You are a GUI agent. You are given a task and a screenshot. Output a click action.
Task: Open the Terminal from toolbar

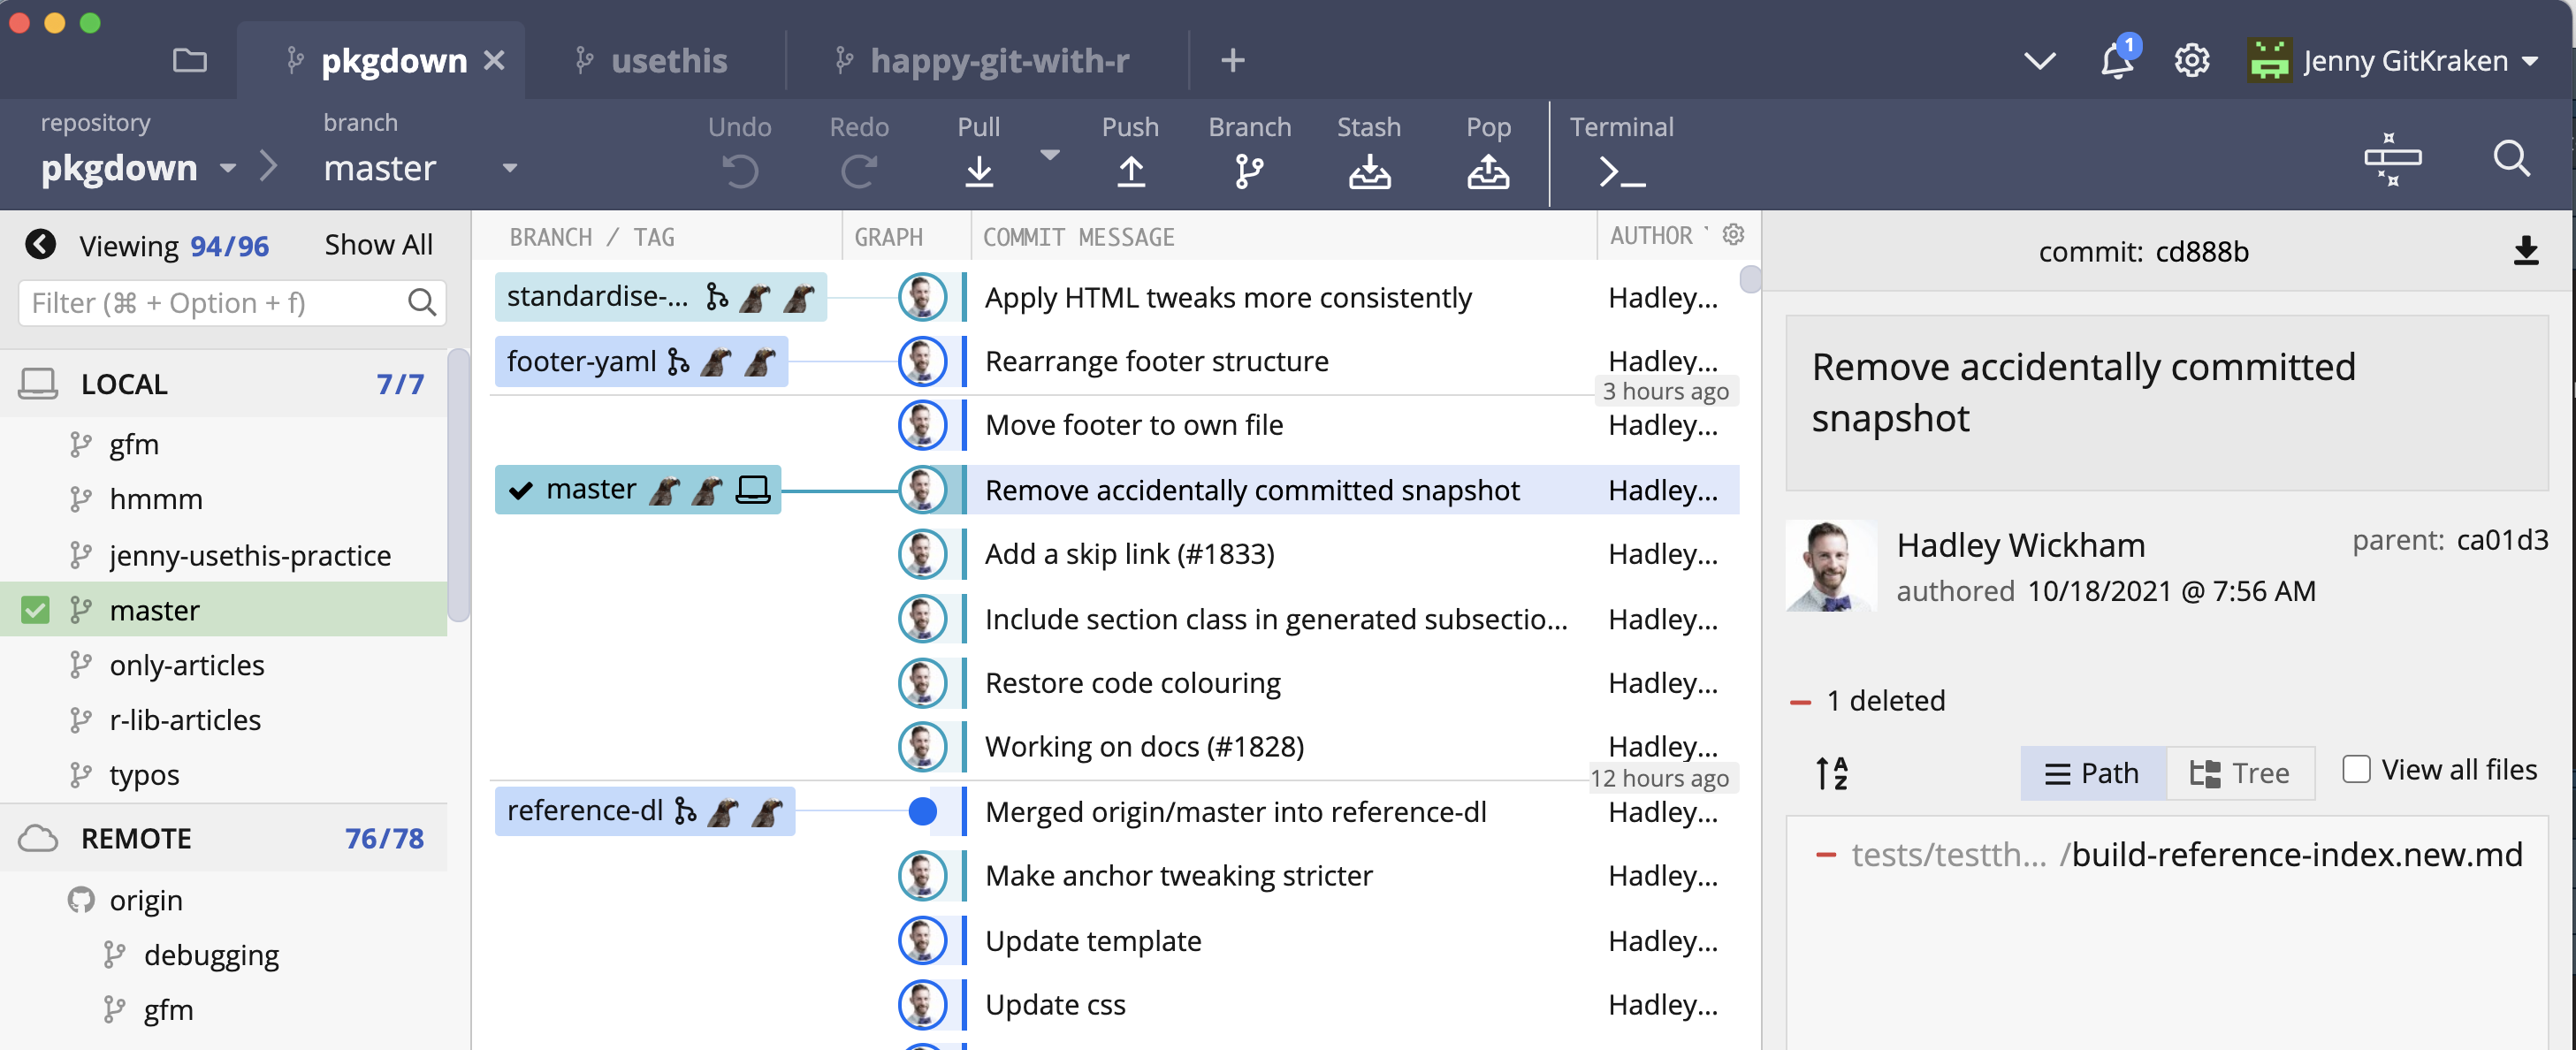click(x=1620, y=171)
